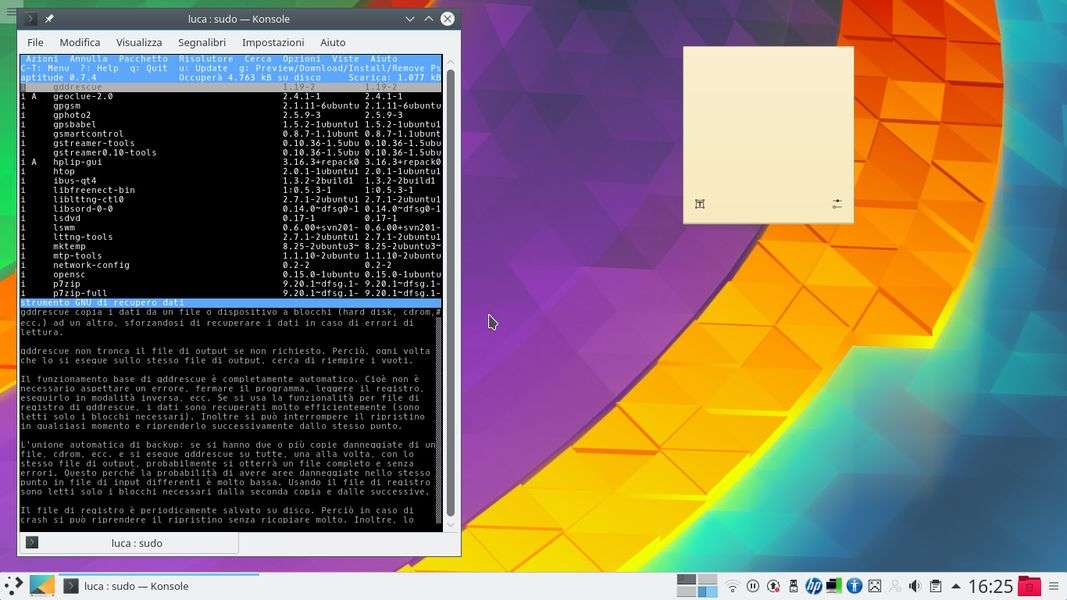Open the clipboard tray icon
Image resolution: width=1067 pixels, height=600 pixels.
click(935, 586)
